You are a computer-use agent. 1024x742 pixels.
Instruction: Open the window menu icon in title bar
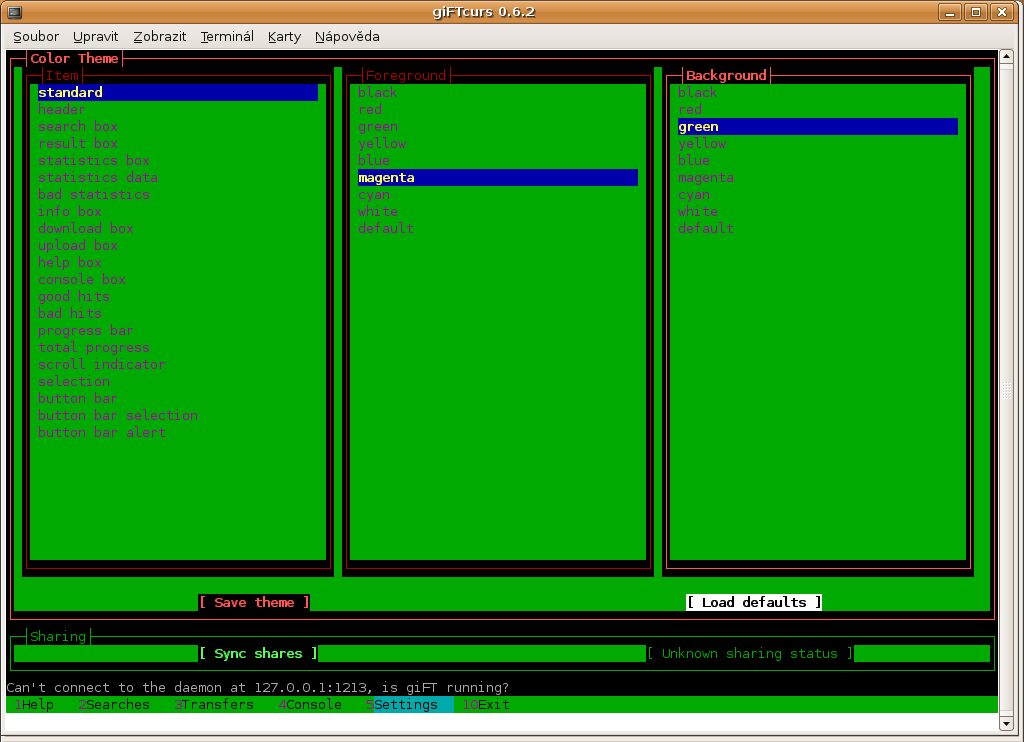click(x=14, y=12)
